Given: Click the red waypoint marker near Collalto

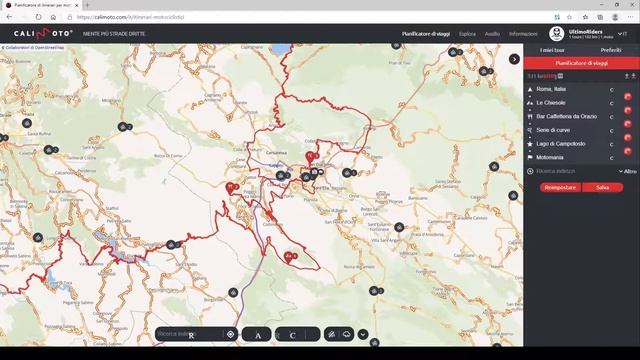Looking at the screenshot, I should [310, 157].
